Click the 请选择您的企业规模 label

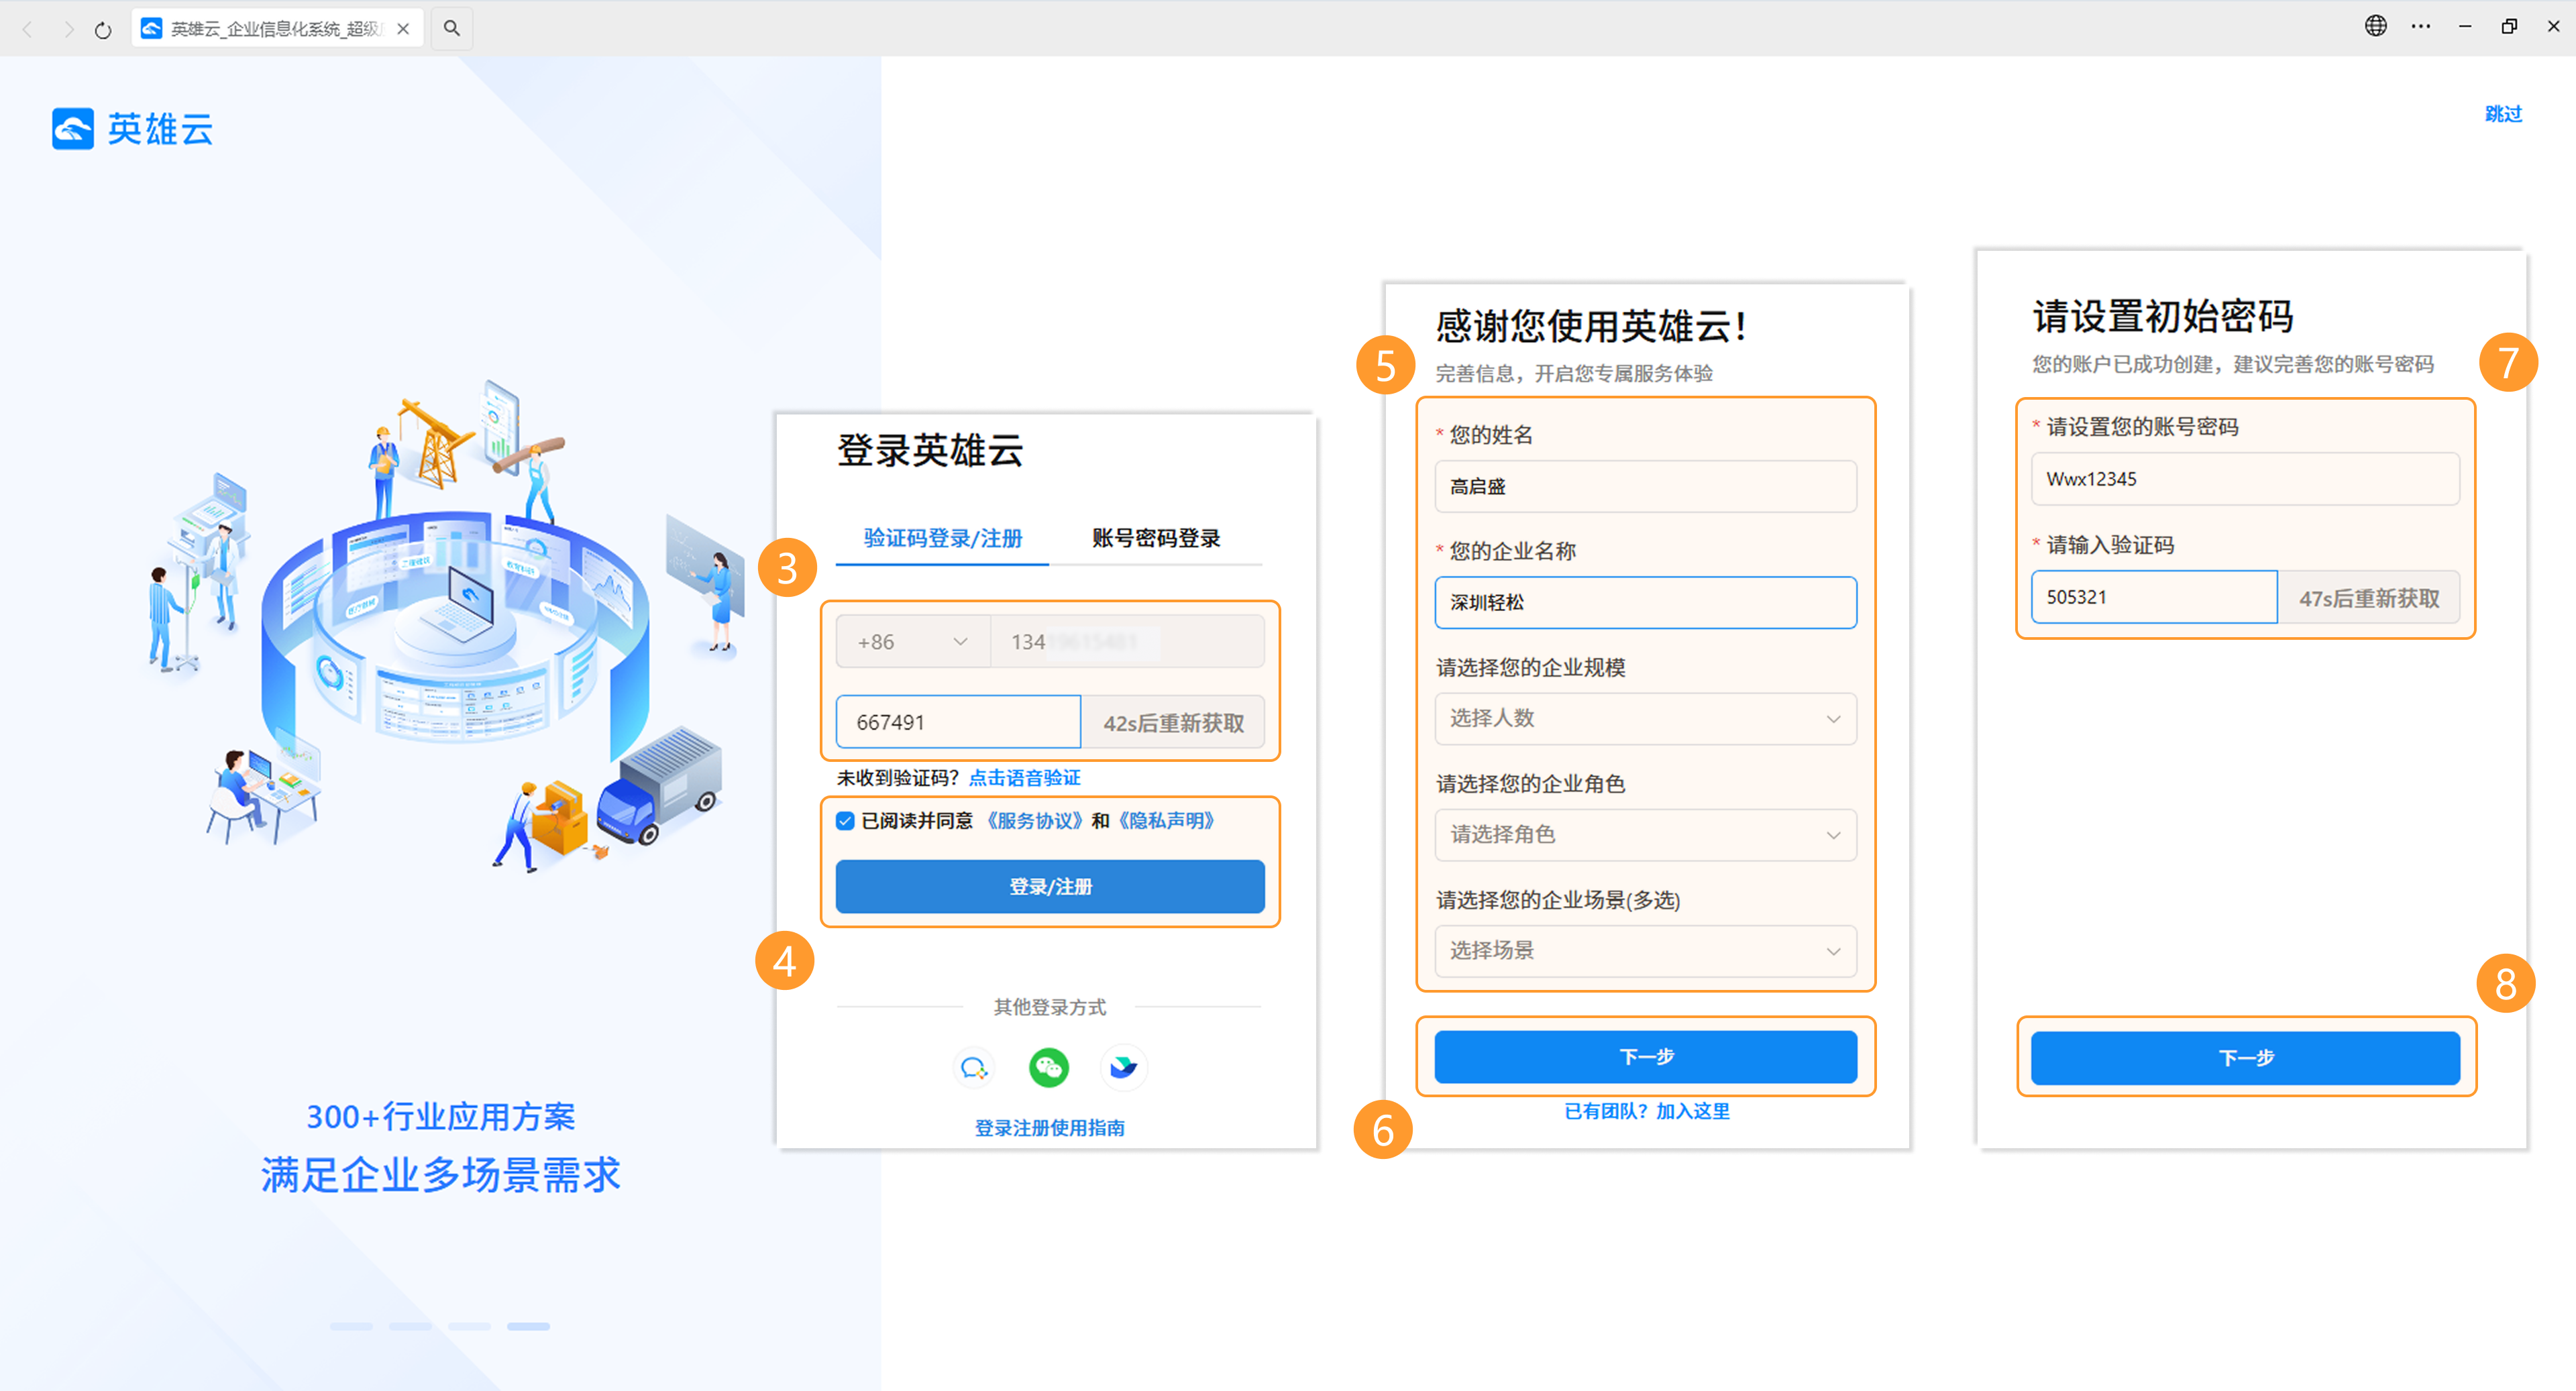coord(1530,667)
